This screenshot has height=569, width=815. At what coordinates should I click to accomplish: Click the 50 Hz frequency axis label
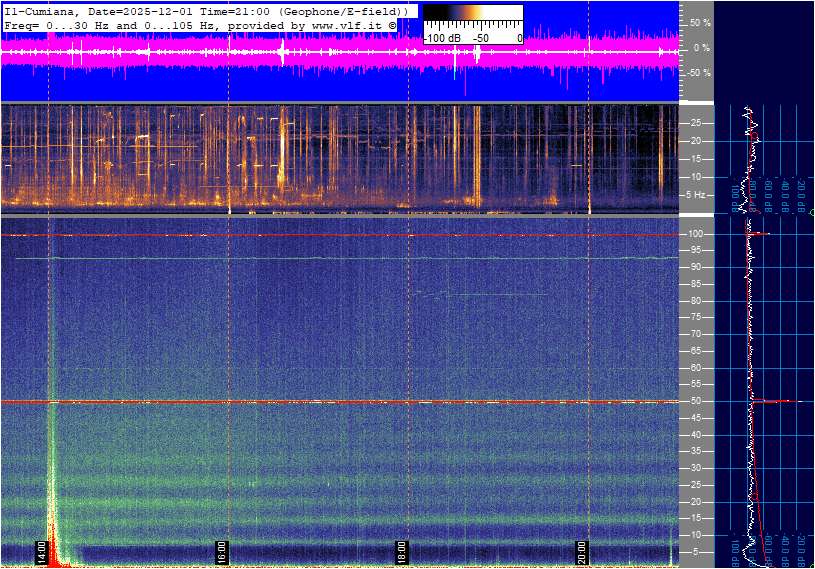[695, 401]
